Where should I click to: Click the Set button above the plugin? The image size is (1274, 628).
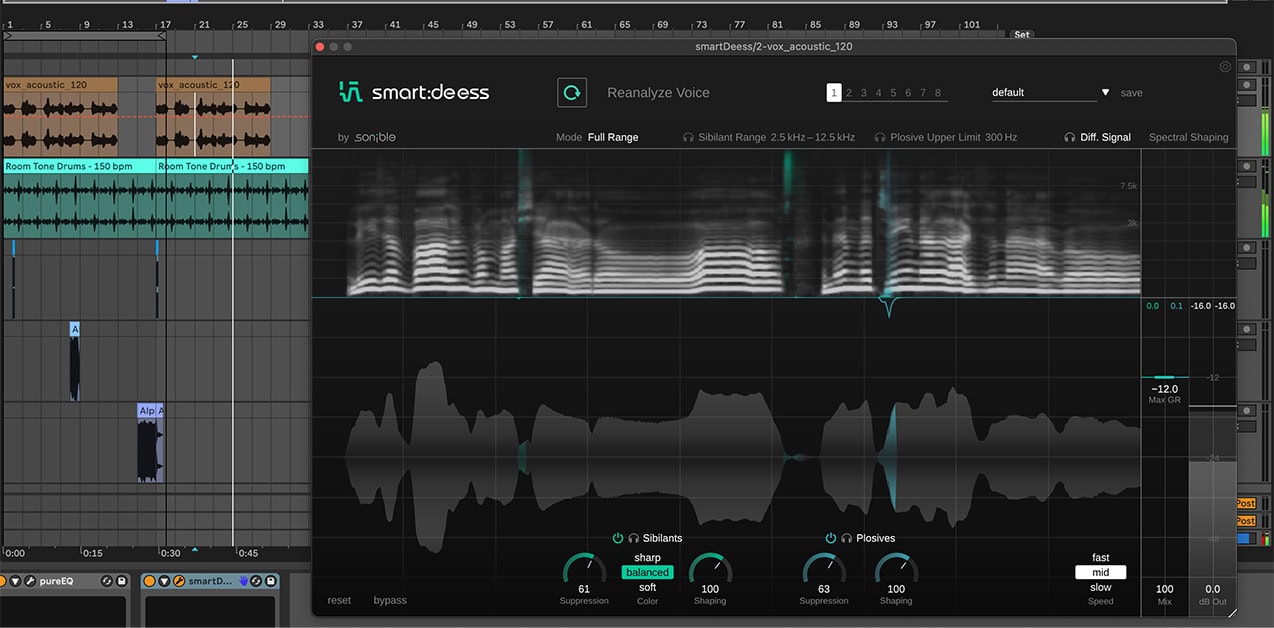coord(1021,35)
